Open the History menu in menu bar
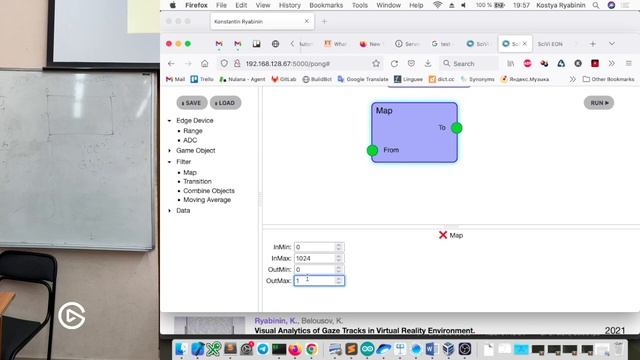The height and width of the screenshot is (360, 640). (289, 5)
